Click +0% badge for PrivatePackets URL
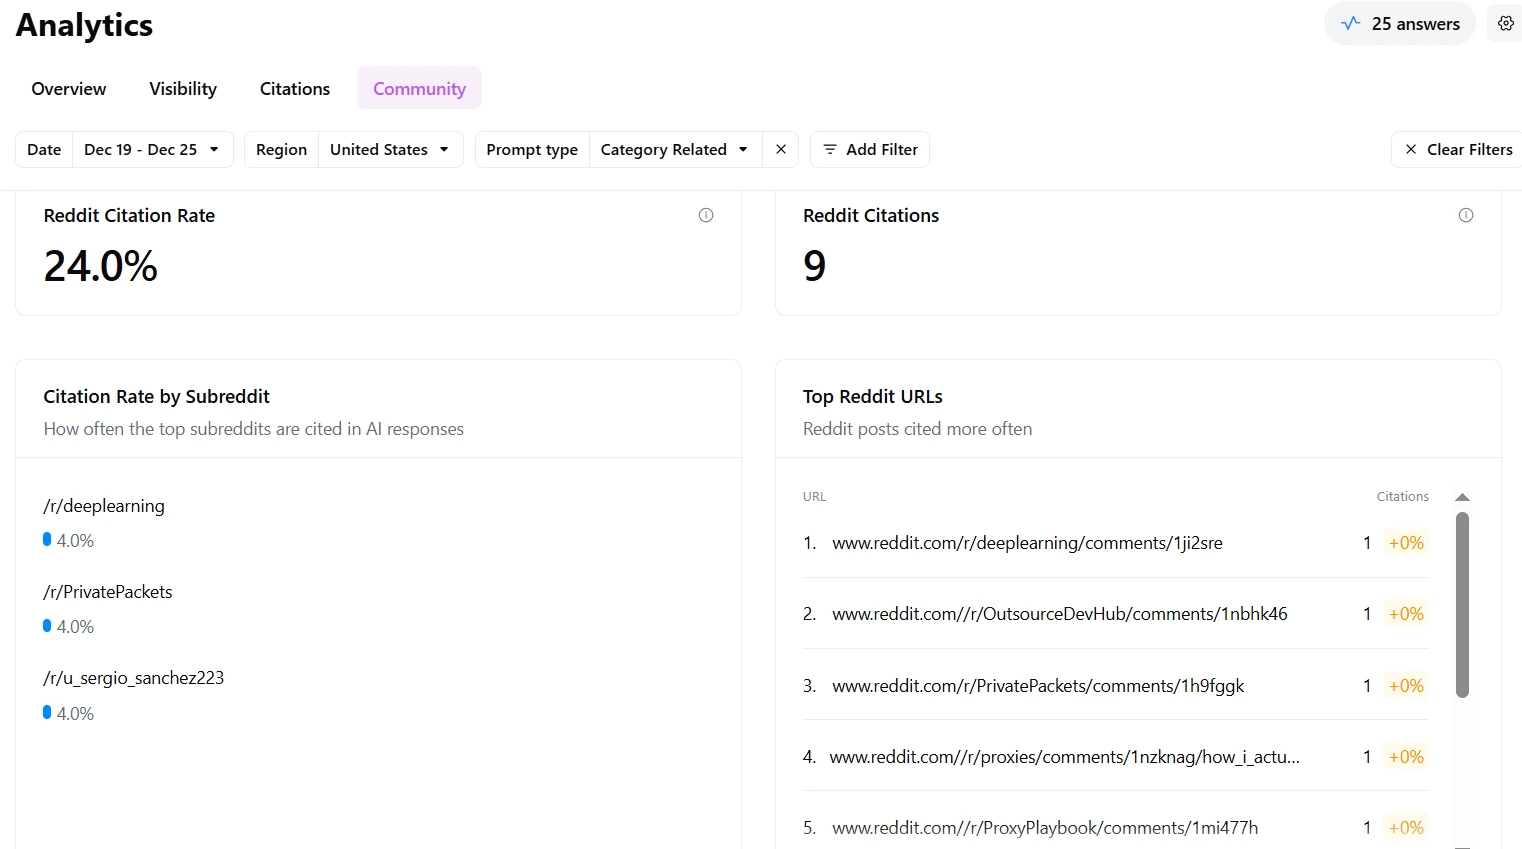Image resolution: width=1522 pixels, height=849 pixels. pos(1406,686)
